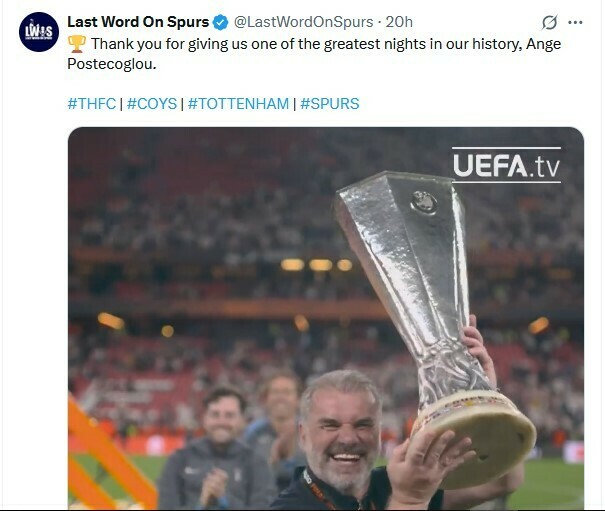The width and height of the screenshot is (605, 511).
Task: Click the @LastWordOnSpurs handle
Action: tap(304, 22)
